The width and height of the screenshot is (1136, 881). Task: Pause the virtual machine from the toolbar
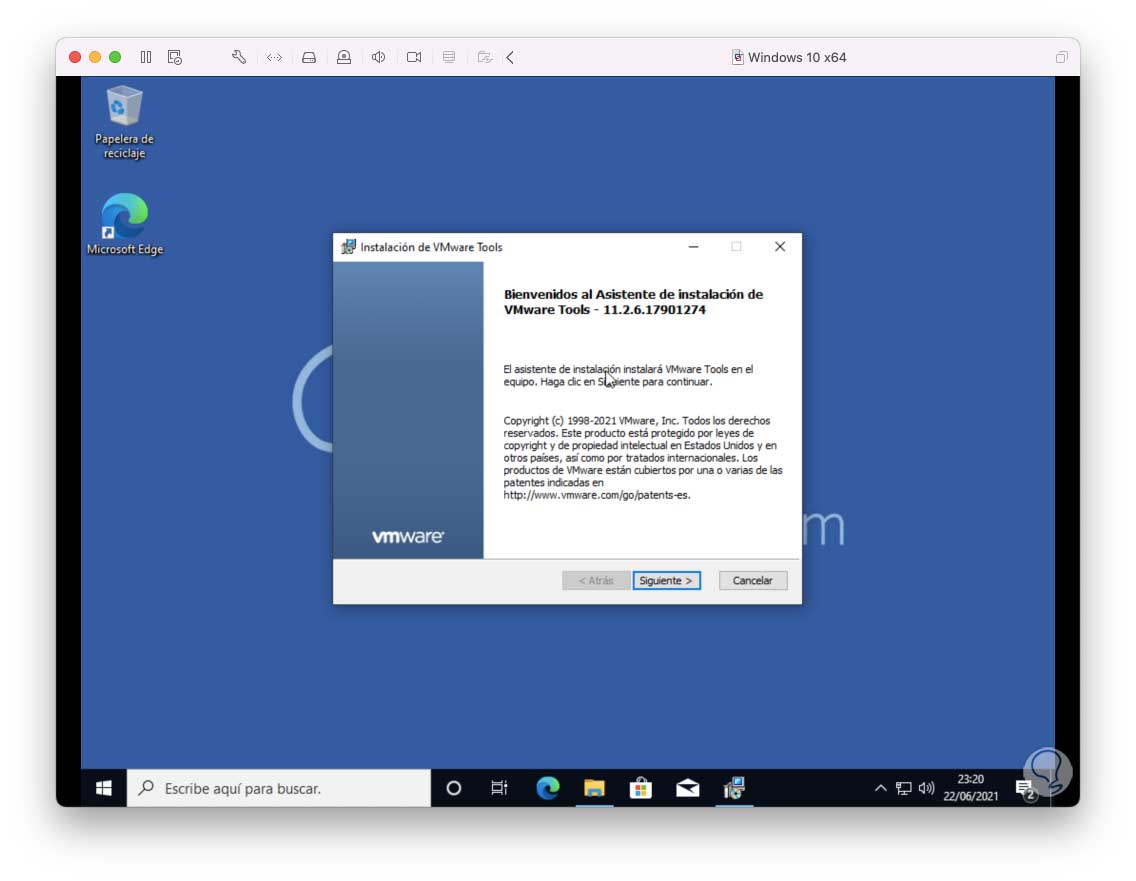point(146,57)
